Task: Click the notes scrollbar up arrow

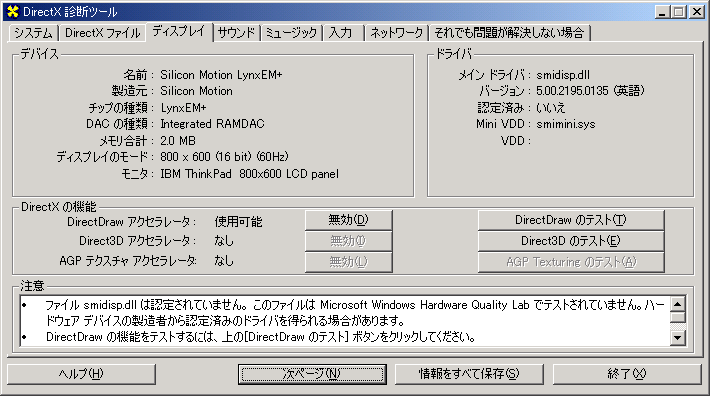Action: 677,304
